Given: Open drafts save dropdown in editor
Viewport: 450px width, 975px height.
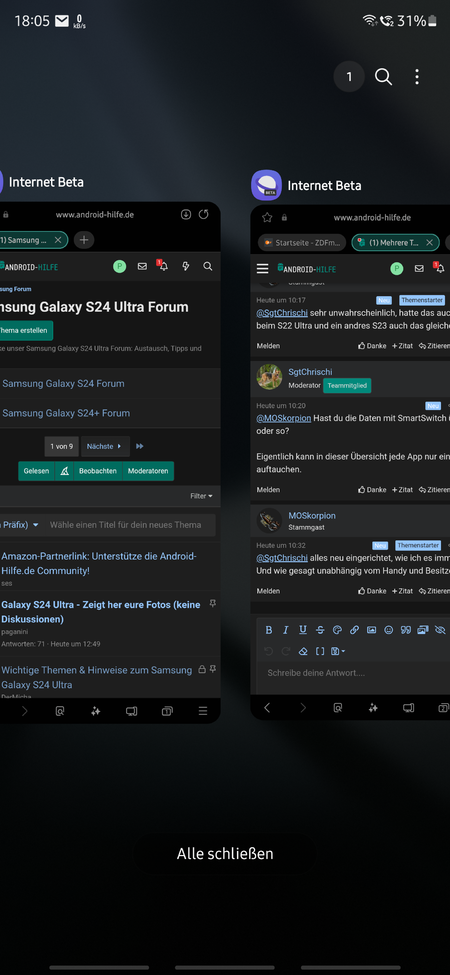Looking at the screenshot, I should (x=339, y=652).
